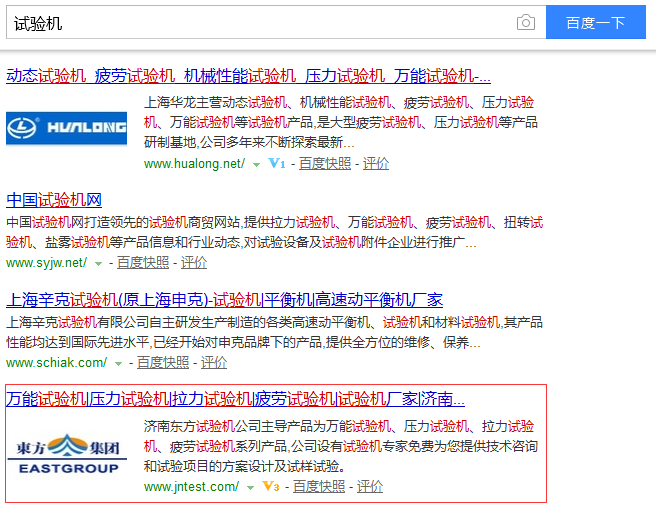The height and width of the screenshot is (512, 656).
Task: Click the V1 verification badge icon
Action: tap(277, 163)
